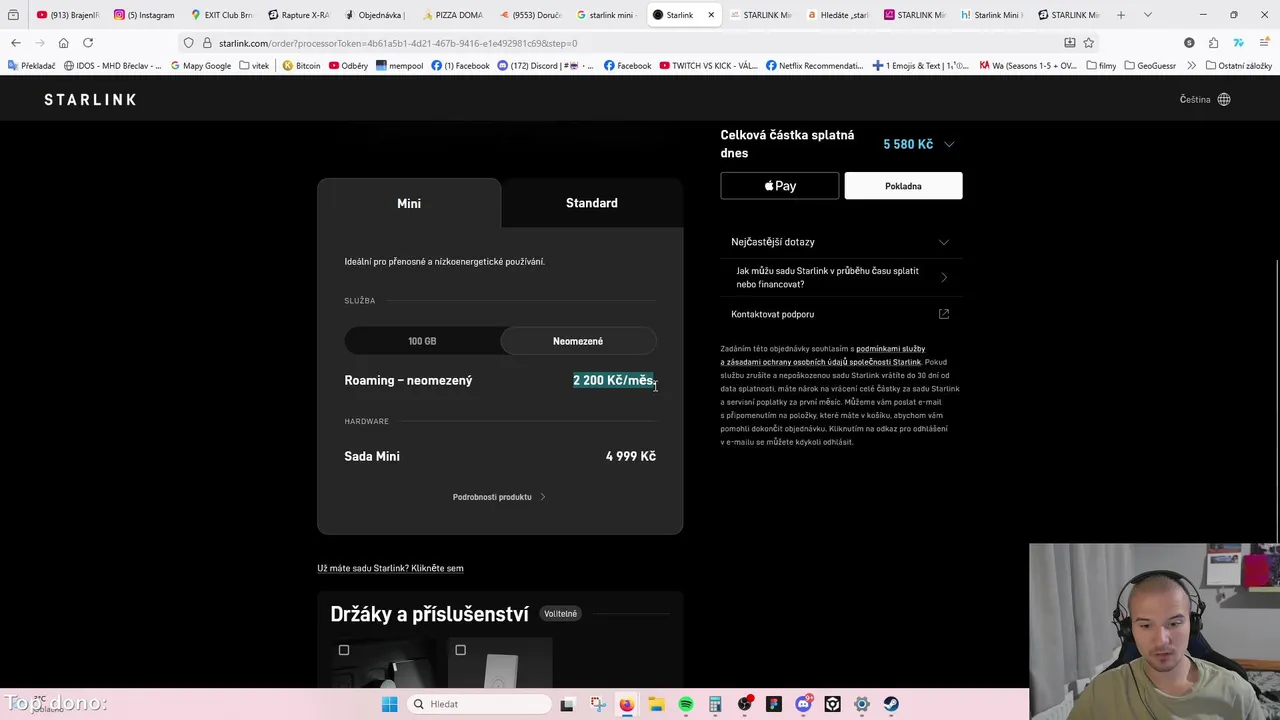Switch to PIZZA DOMA browser tab
The width and height of the screenshot is (1280, 720).
453,15
